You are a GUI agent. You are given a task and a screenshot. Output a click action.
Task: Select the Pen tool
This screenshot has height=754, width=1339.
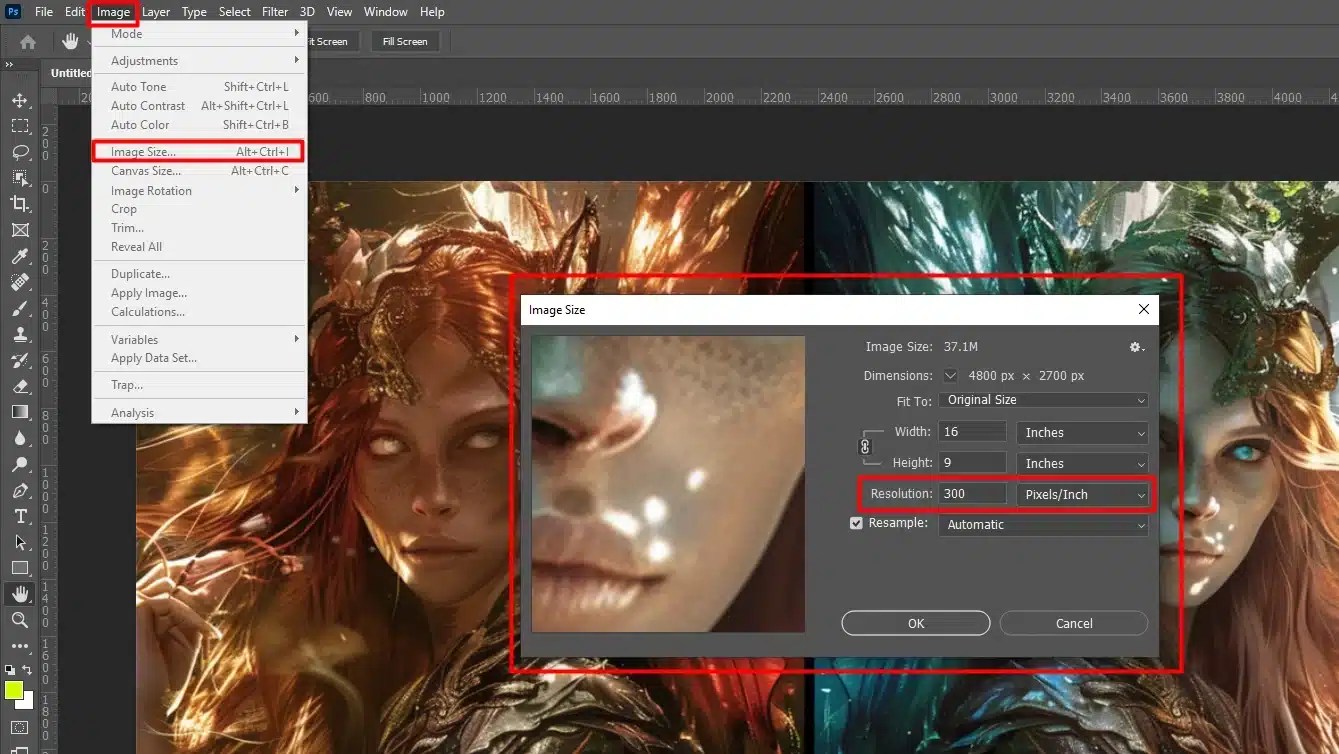coord(19,490)
